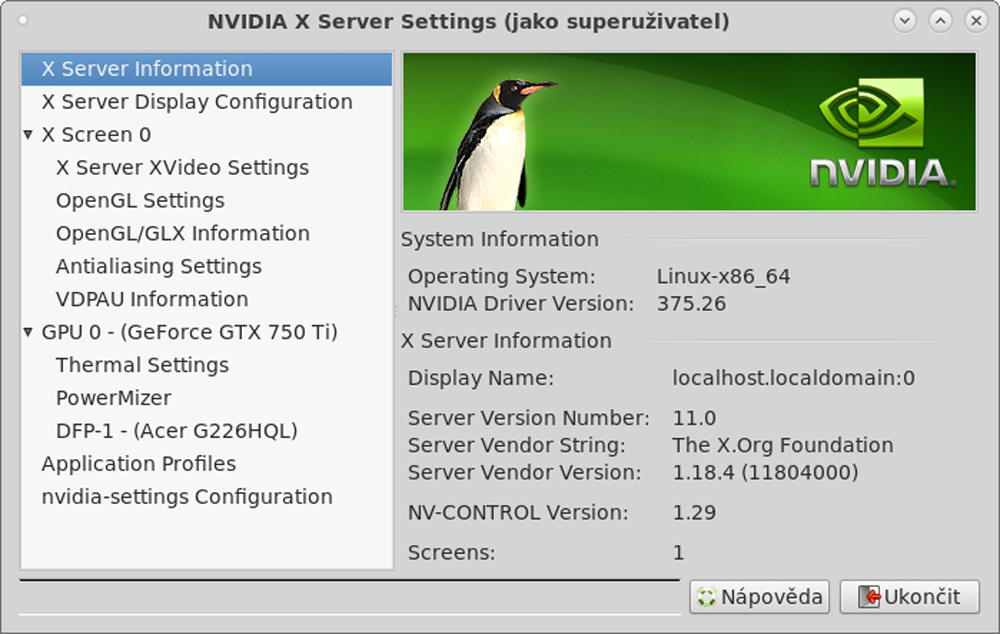Click the Ukončit quit button
Screen dimensions: 1000x634
pyautogui.click(x=909, y=597)
